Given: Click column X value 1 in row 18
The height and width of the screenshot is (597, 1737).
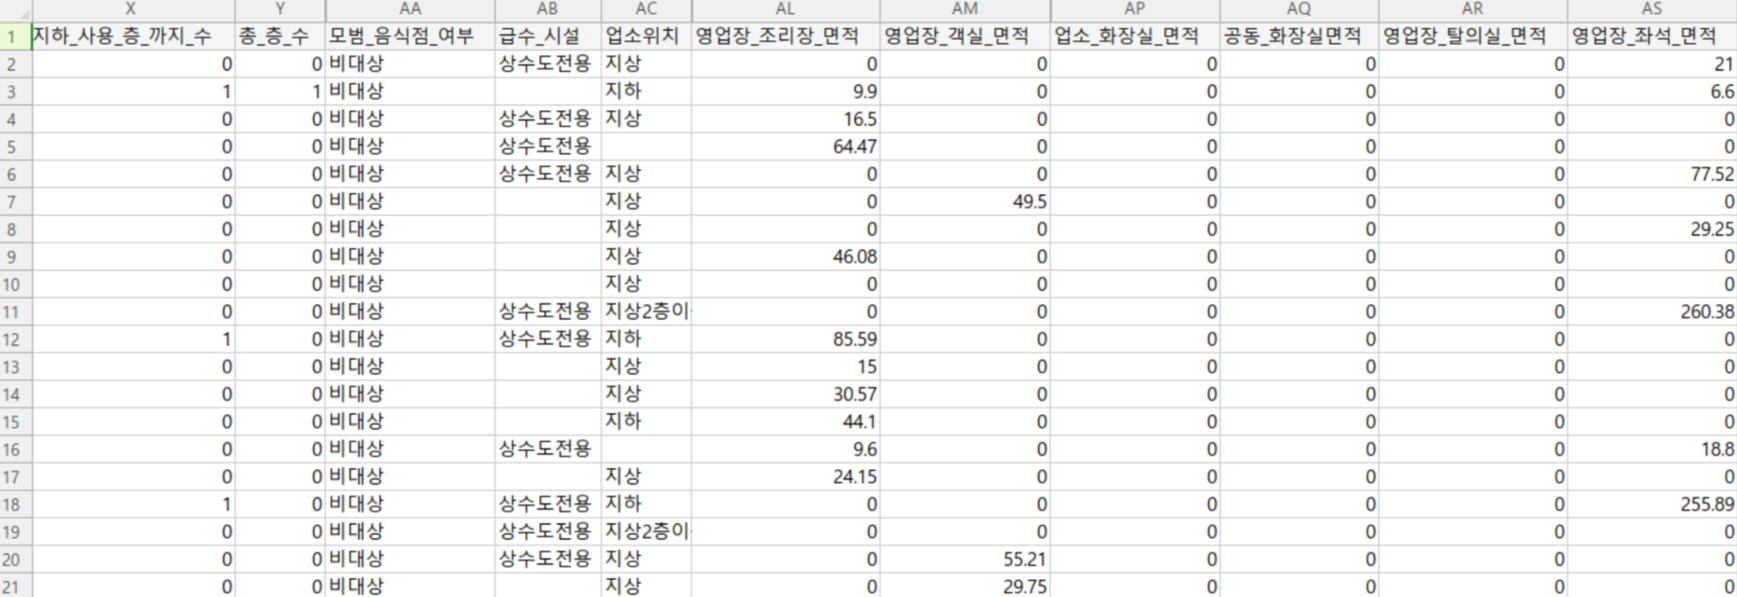Looking at the screenshot, I should 227,504.
